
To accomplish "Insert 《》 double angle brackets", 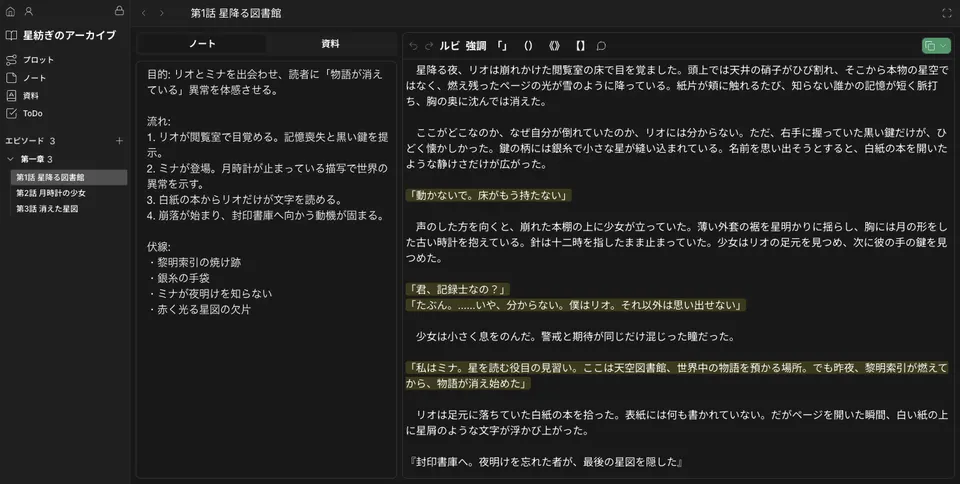I will pos(555,46).
